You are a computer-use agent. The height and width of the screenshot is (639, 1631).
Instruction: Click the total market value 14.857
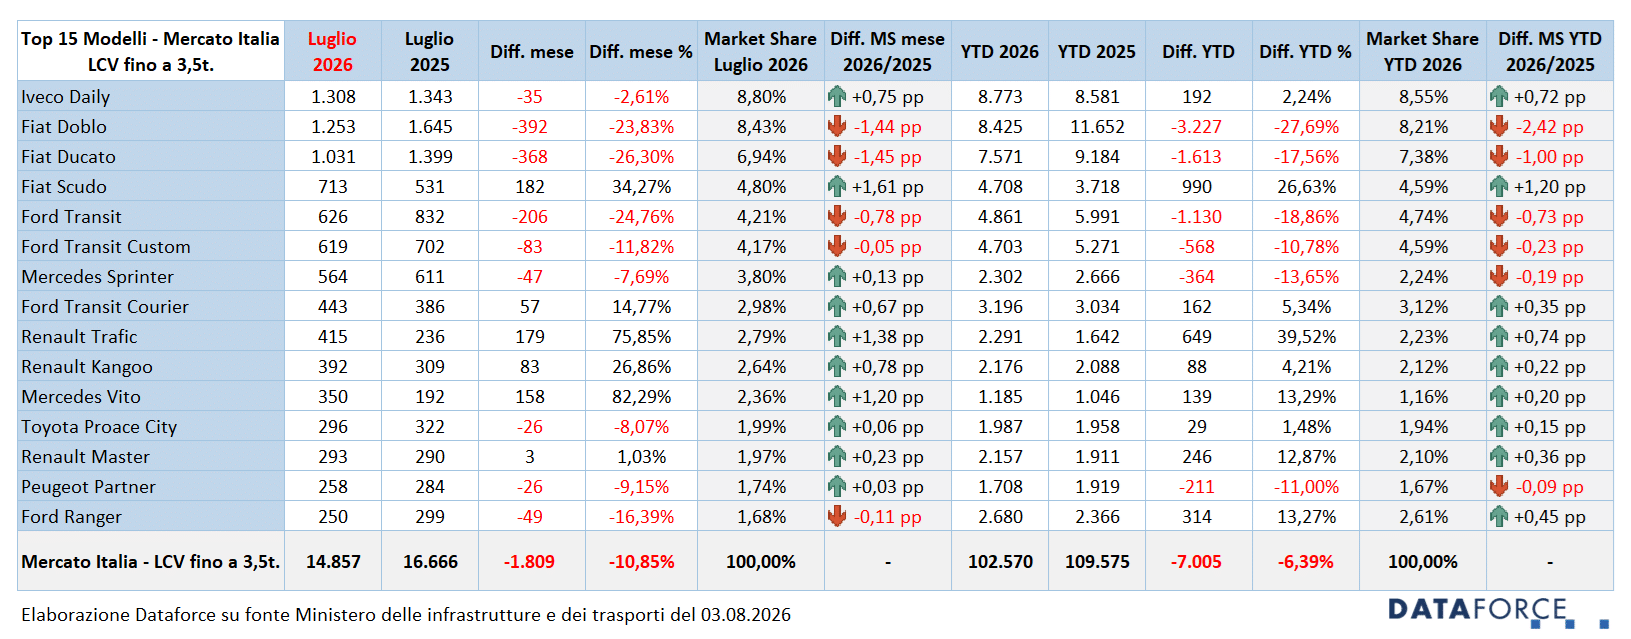click(x=333, y=562)
